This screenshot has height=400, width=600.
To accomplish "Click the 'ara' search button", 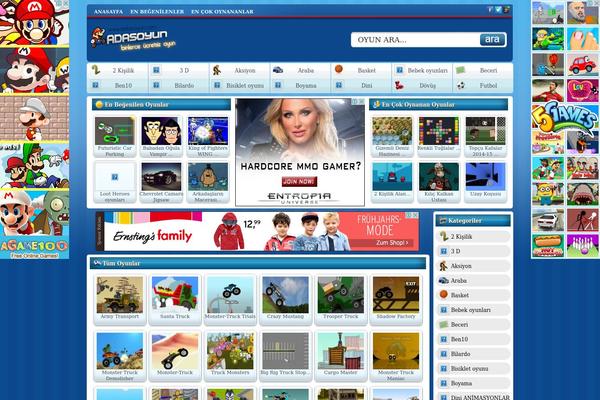I will [x=492, y=39].
